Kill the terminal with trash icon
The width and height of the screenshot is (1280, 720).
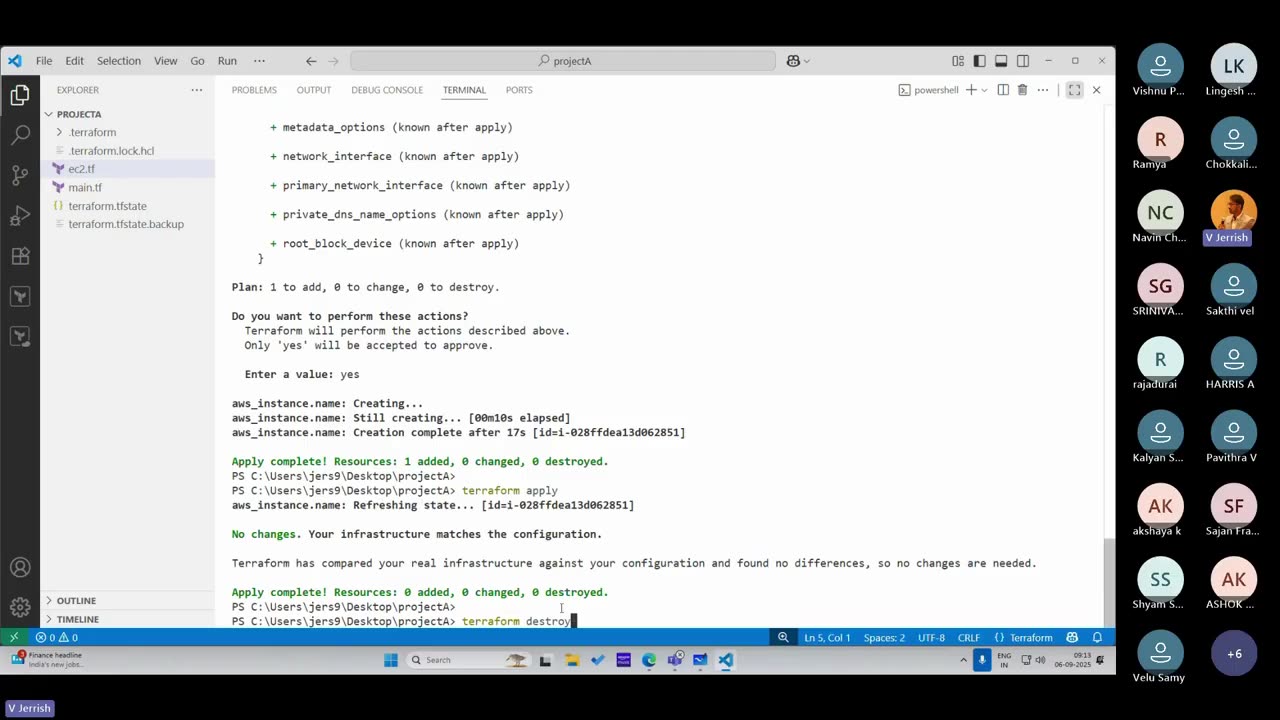(x=1022, y=90)
